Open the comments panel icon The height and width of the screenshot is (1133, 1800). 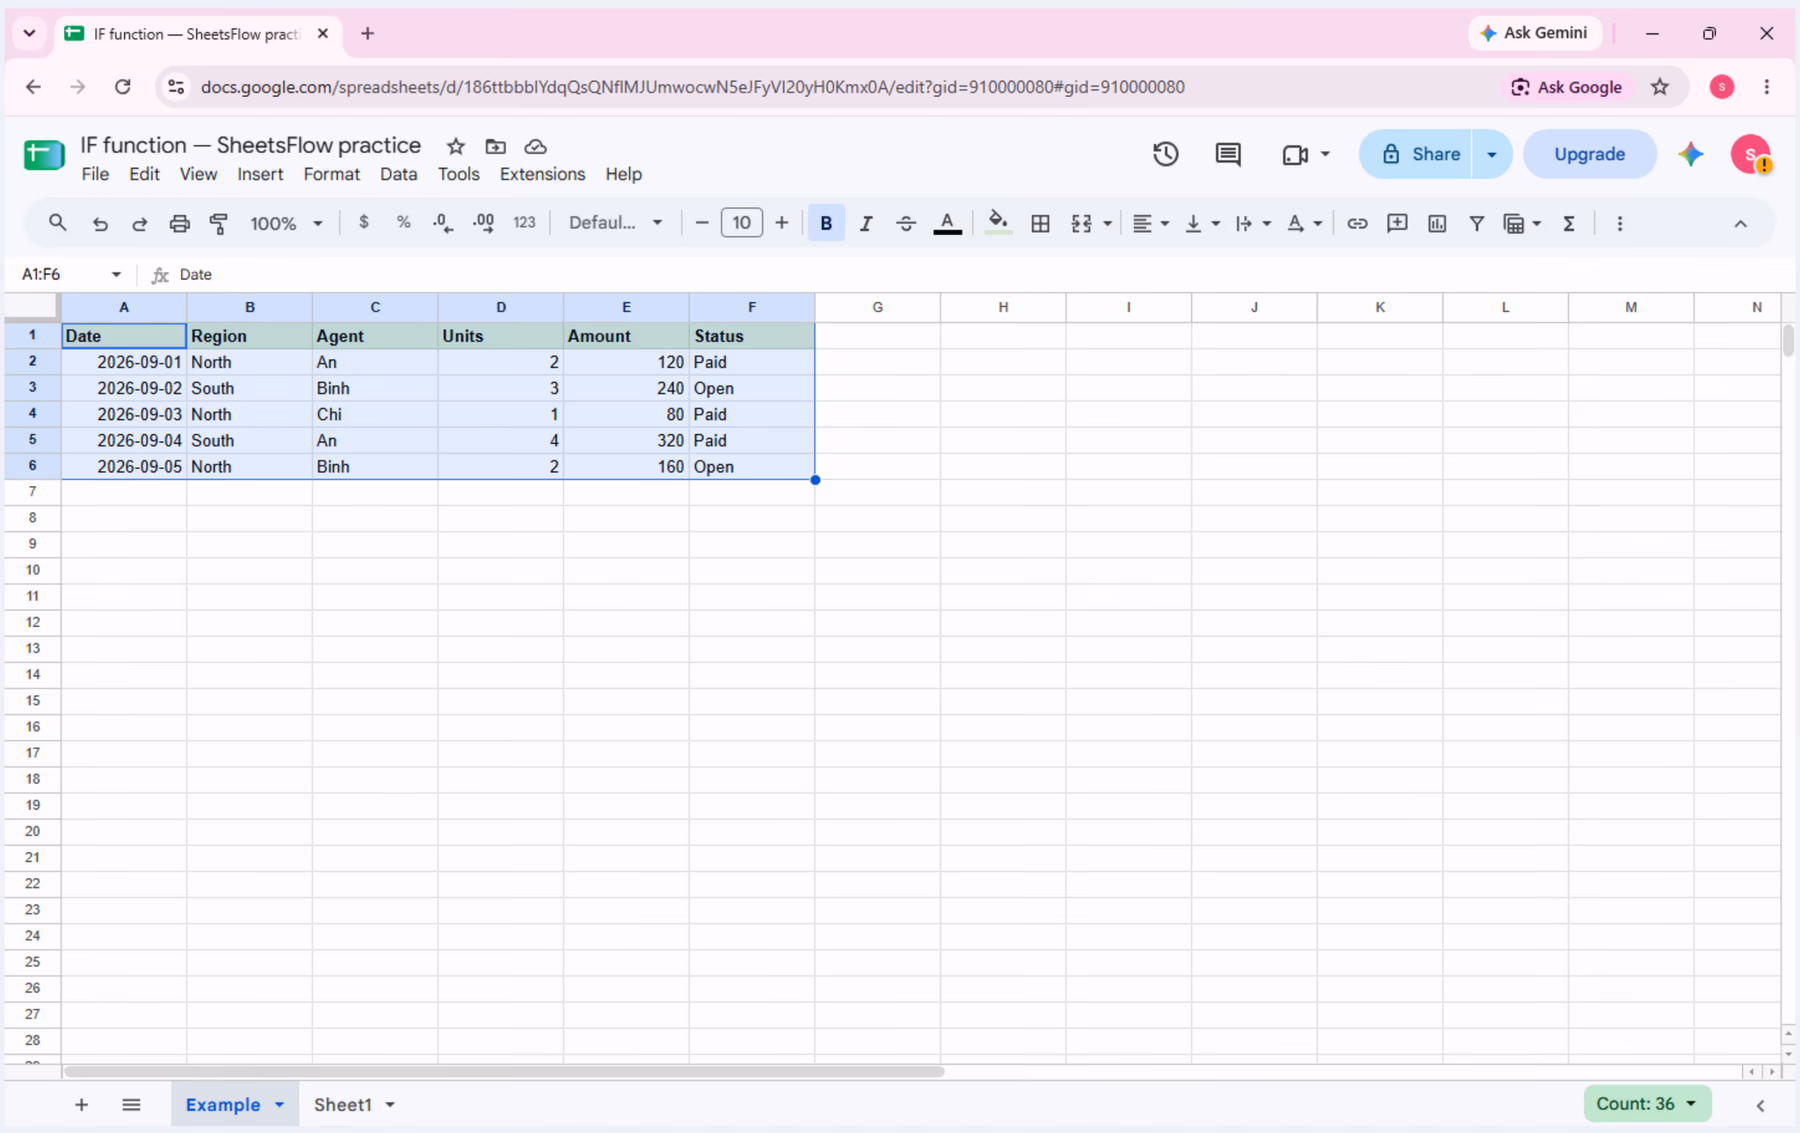pos(1228,154)
